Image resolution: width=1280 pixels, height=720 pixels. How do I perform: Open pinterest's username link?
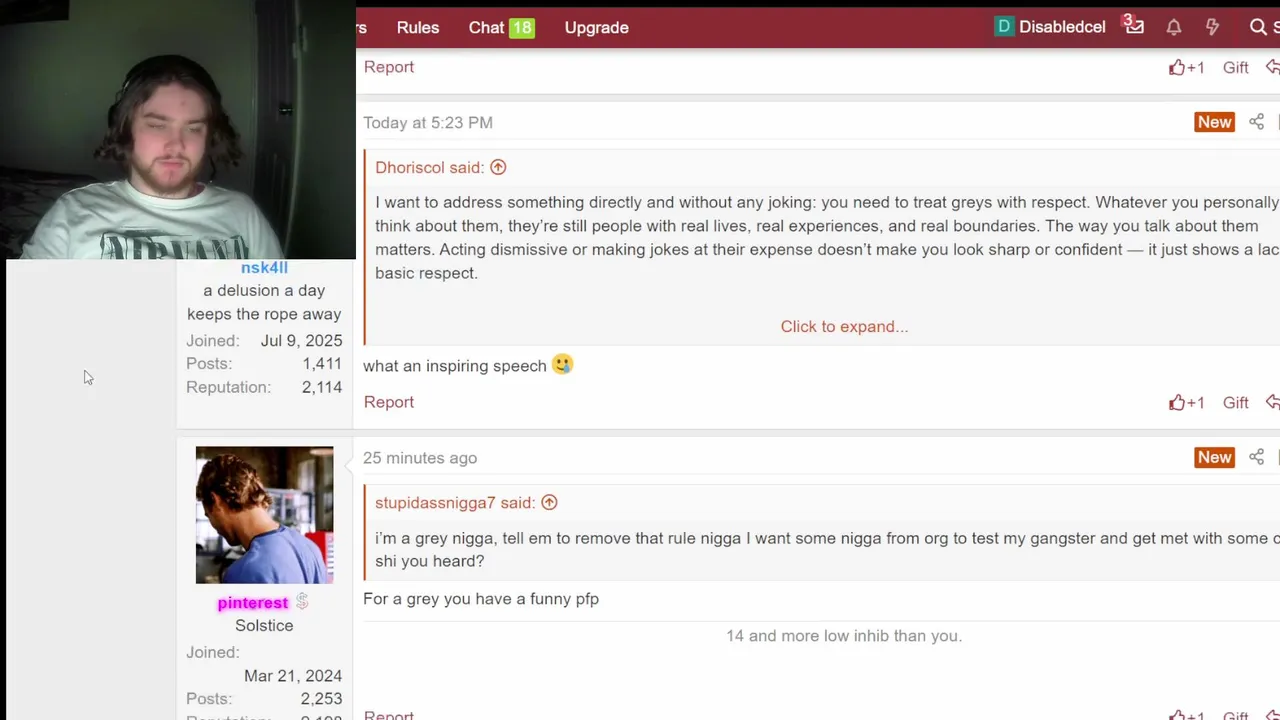pyautogui.click(x=253, y=603)
